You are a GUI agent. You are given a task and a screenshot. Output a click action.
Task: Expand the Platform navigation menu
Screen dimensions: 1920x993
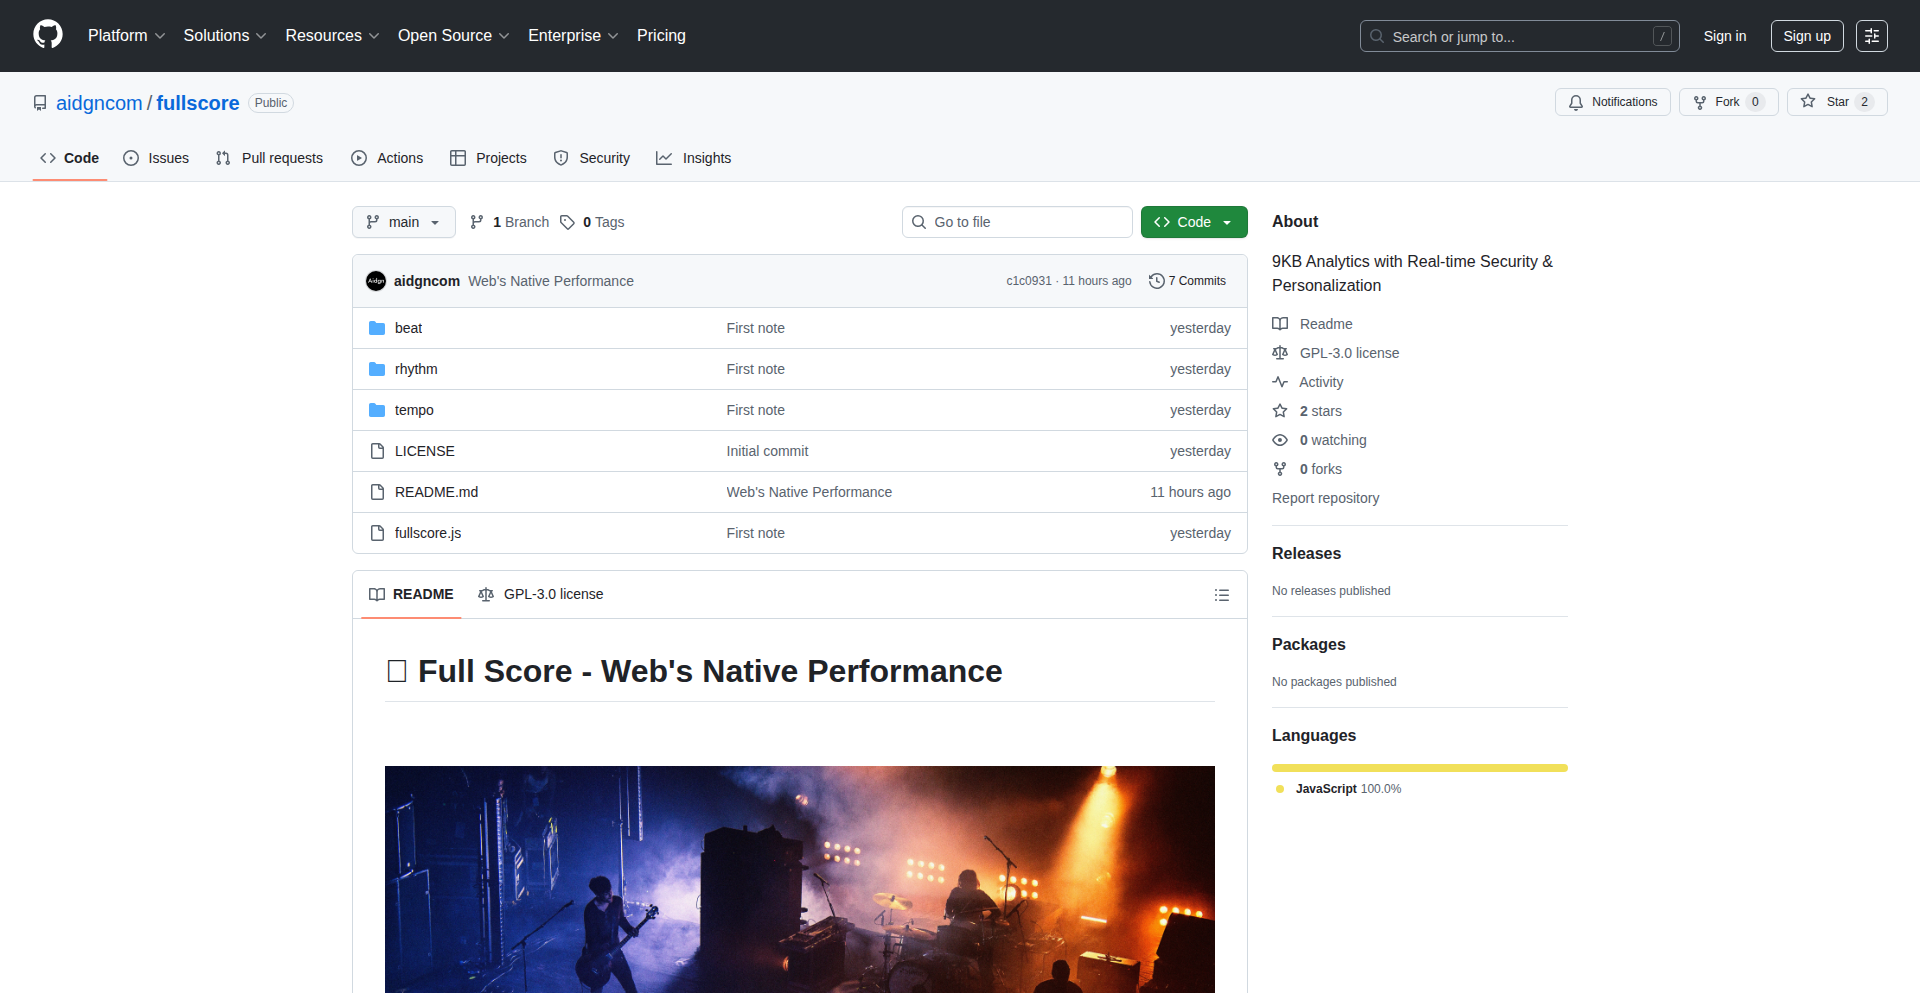[126, 36]
